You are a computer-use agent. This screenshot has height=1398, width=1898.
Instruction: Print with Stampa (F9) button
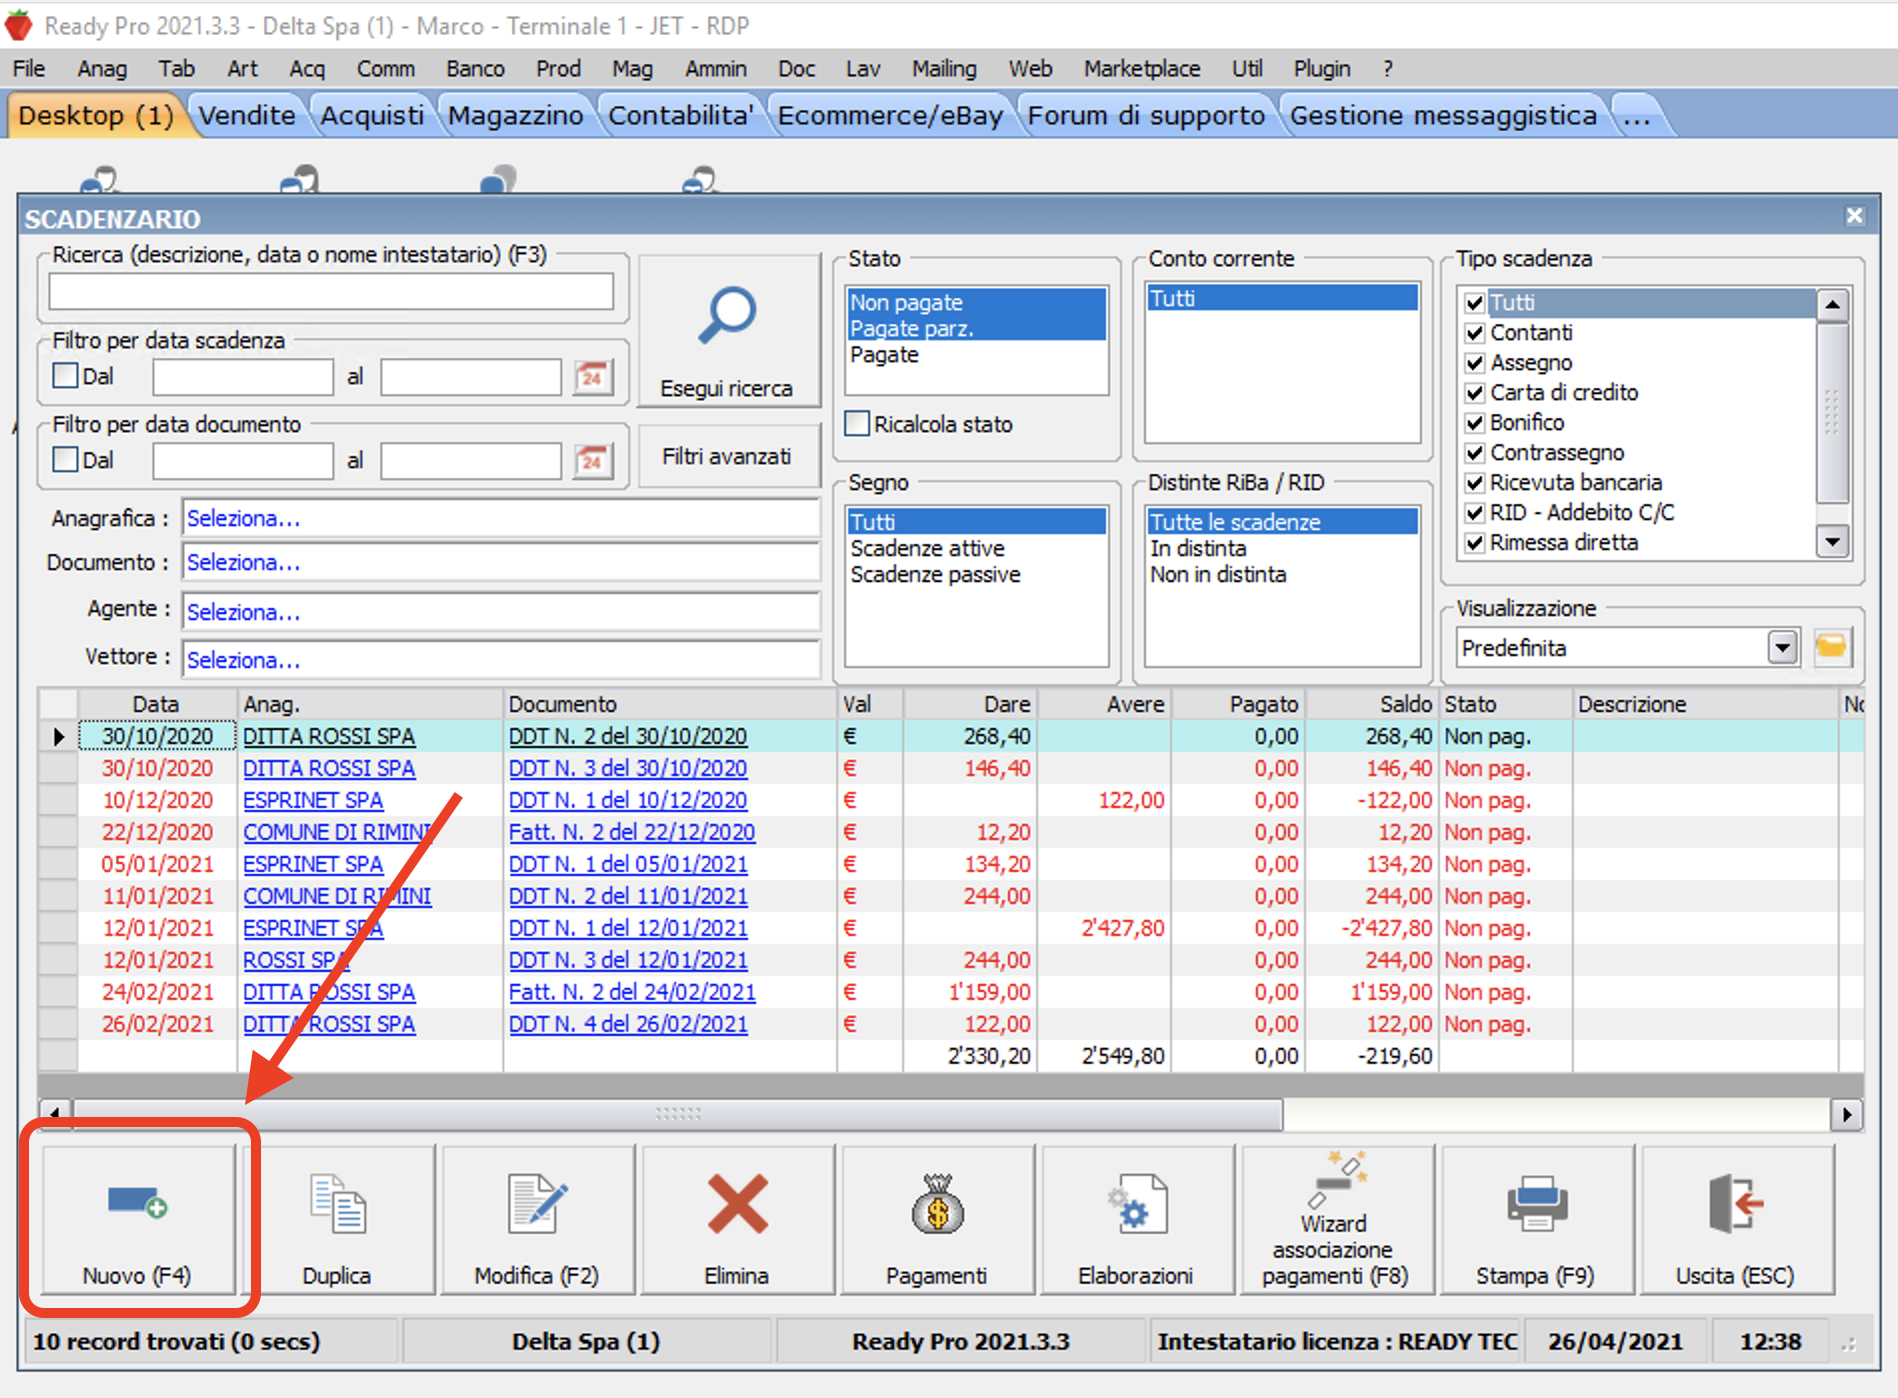point(1537,1219)
